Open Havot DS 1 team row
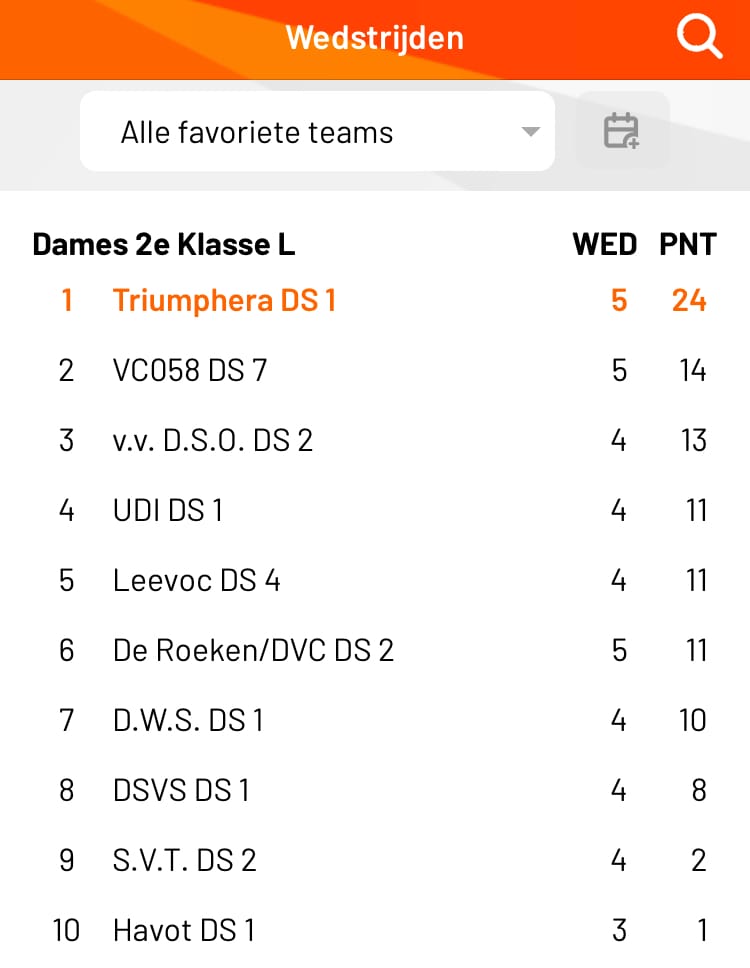This screenshot has height=968, width=750. point(375,930)
